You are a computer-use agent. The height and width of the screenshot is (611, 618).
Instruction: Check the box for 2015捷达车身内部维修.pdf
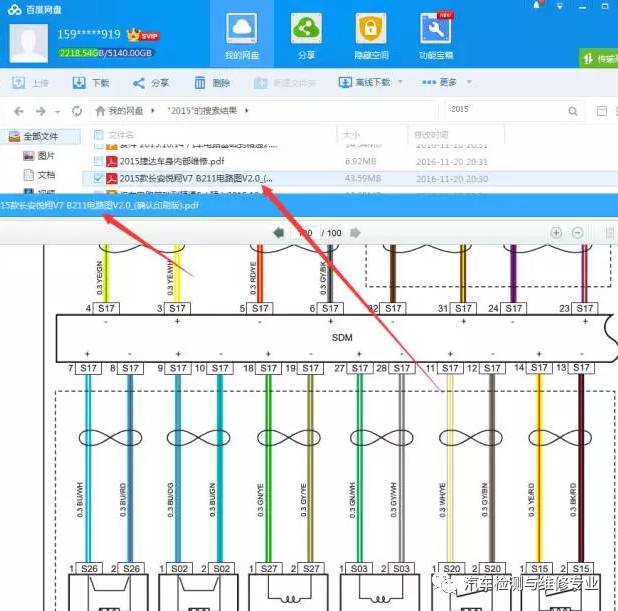click(97, 160)
